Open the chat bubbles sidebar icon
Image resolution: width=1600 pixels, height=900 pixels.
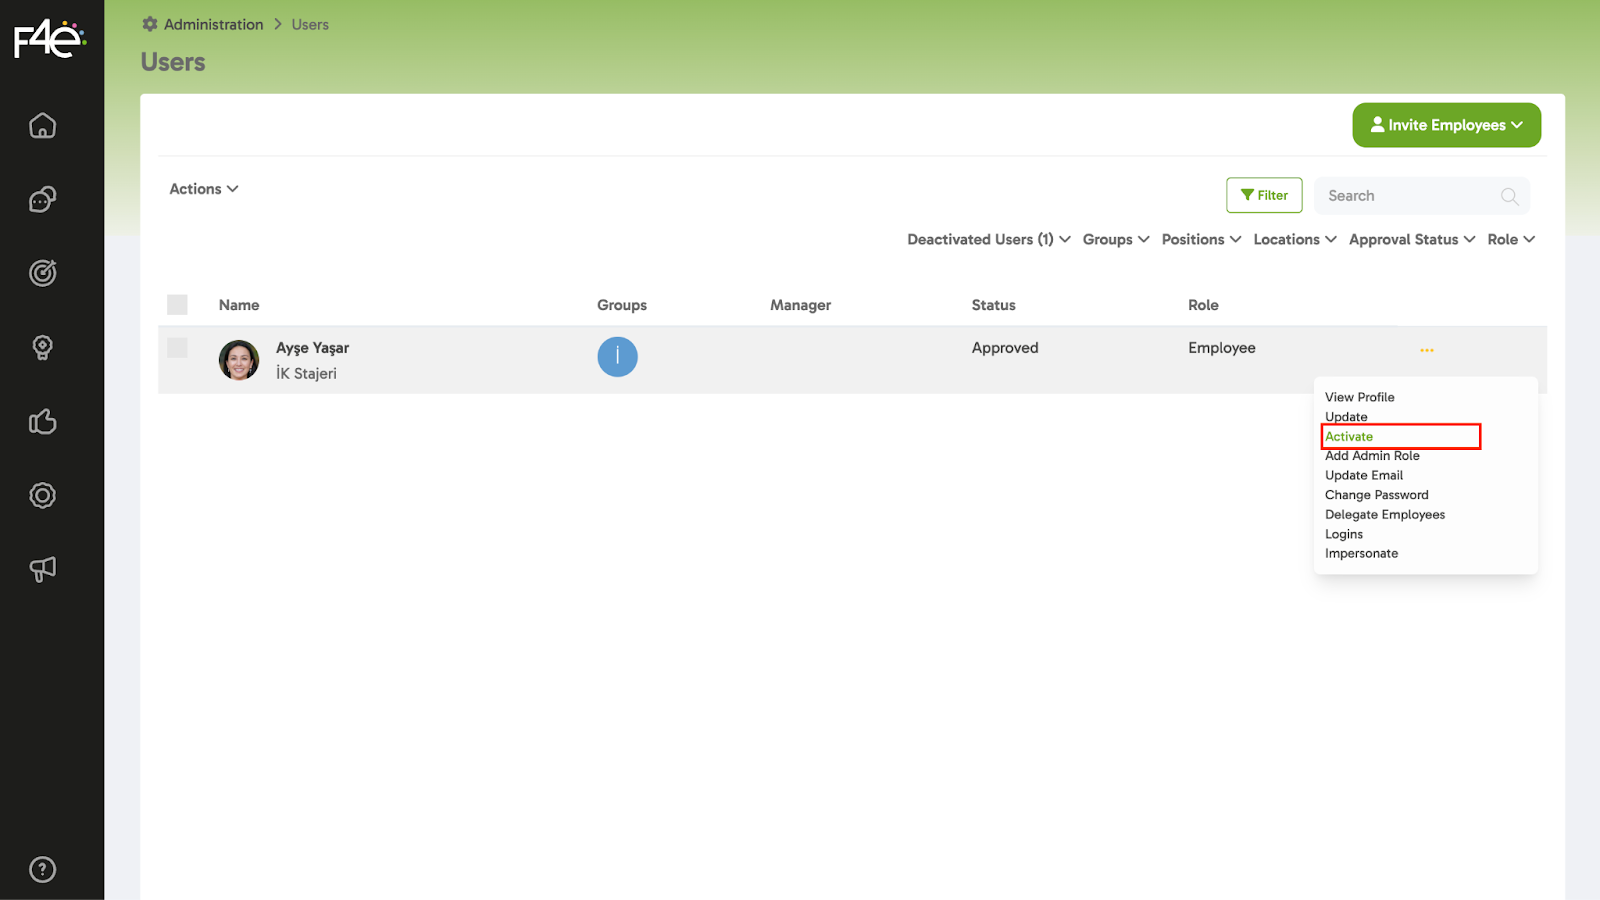coord(42,200)
